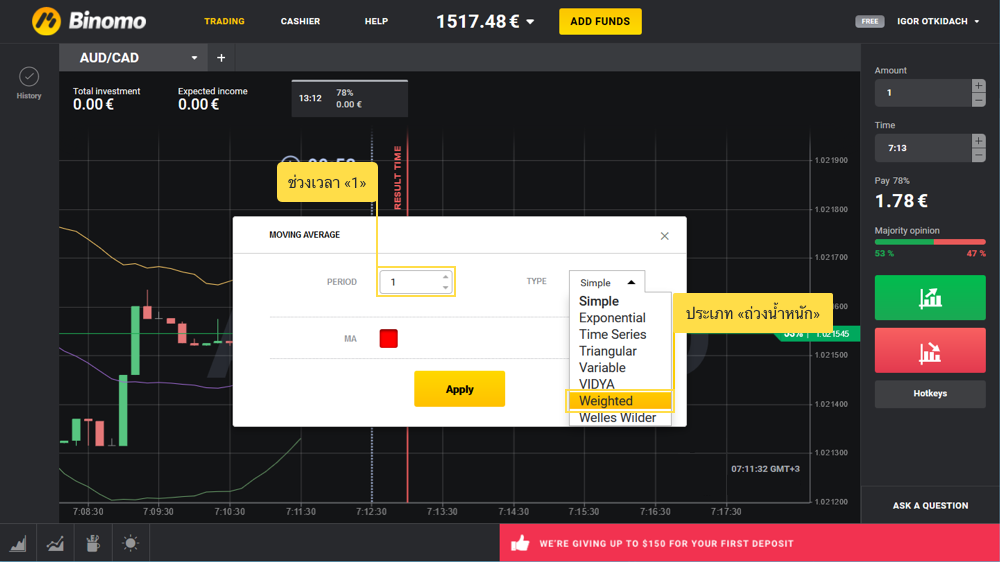Open the chart type icon in bottom toolbar

click(18, 543)
